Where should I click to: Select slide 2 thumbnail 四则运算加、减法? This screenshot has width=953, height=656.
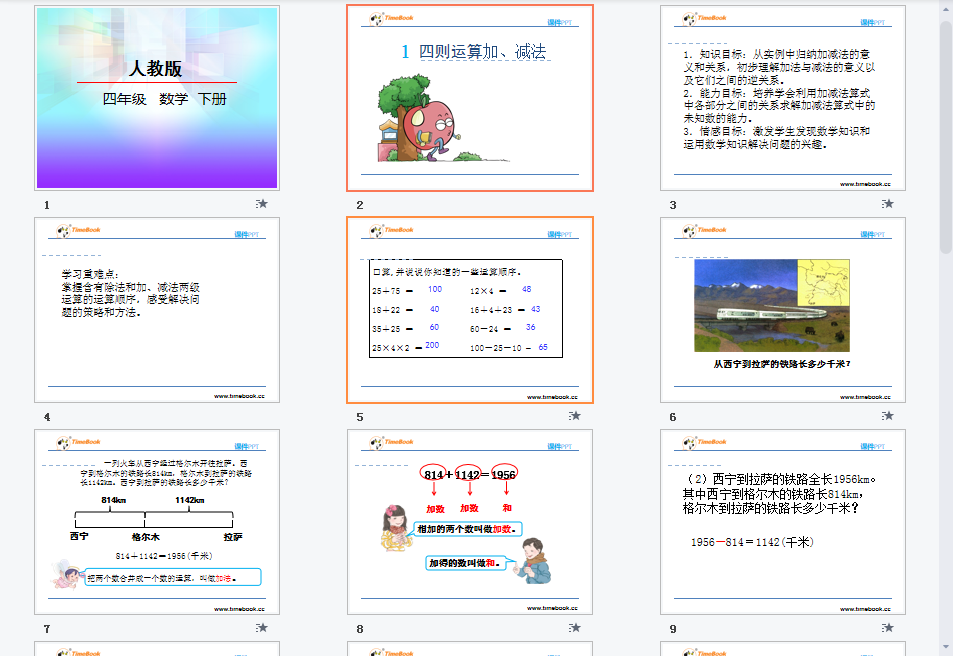pyautogui.click(x=470, y=98)
